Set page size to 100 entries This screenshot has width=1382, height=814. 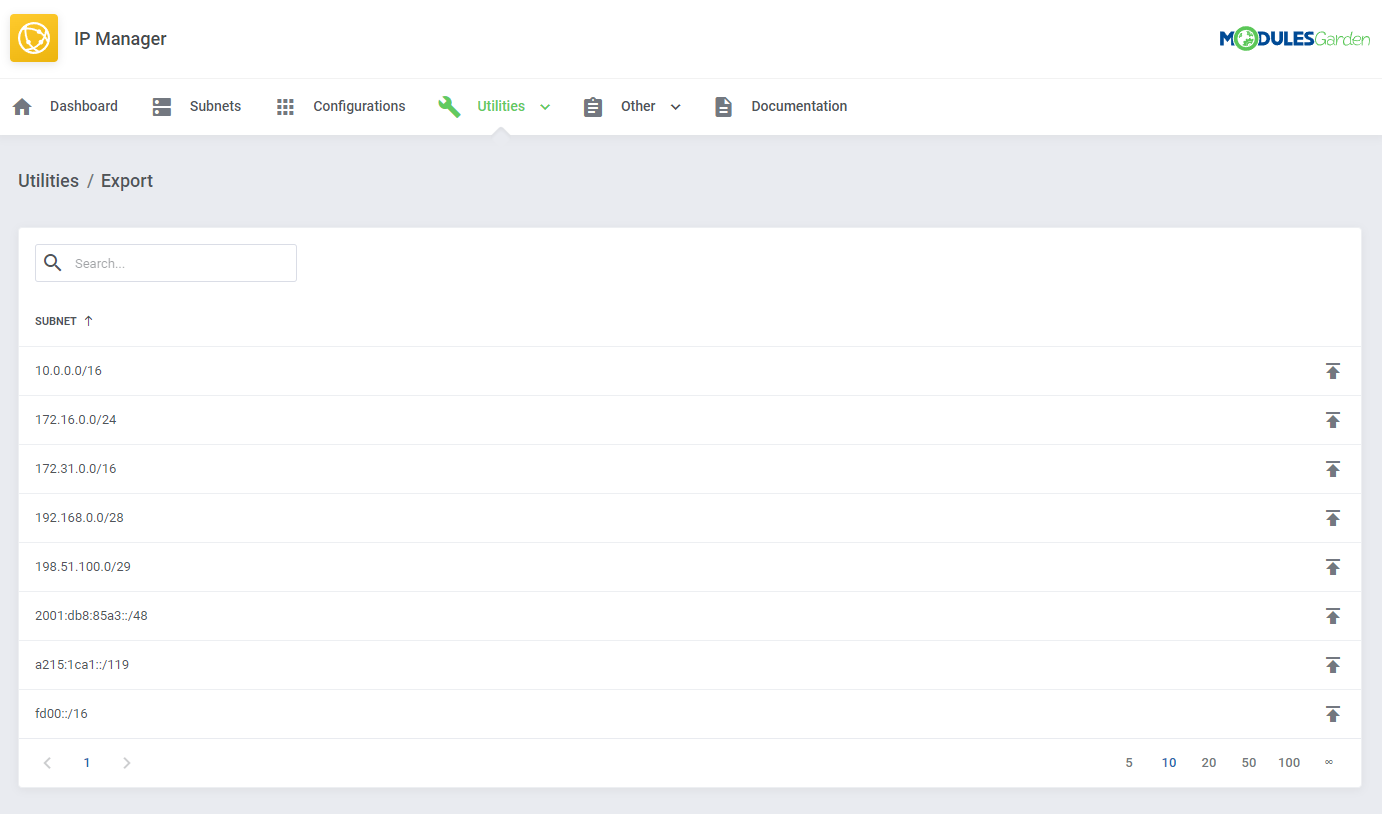point(1289,762)
